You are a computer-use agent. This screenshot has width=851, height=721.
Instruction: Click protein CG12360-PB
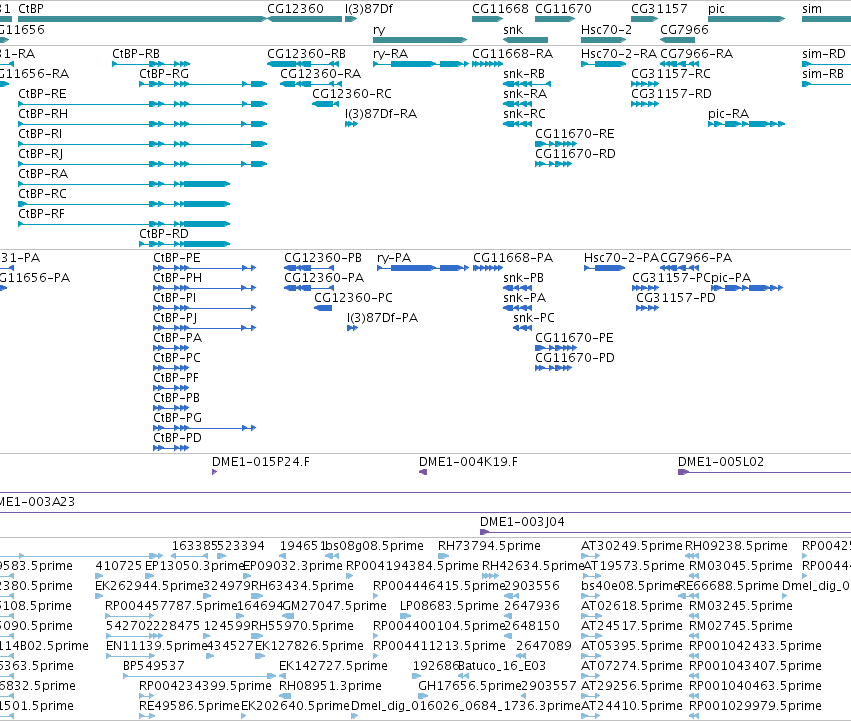pos(309,268)
